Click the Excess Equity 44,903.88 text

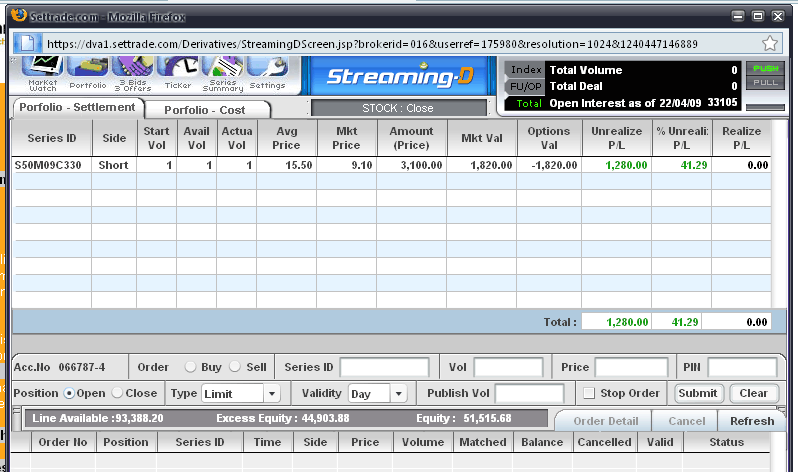point(282,419)
